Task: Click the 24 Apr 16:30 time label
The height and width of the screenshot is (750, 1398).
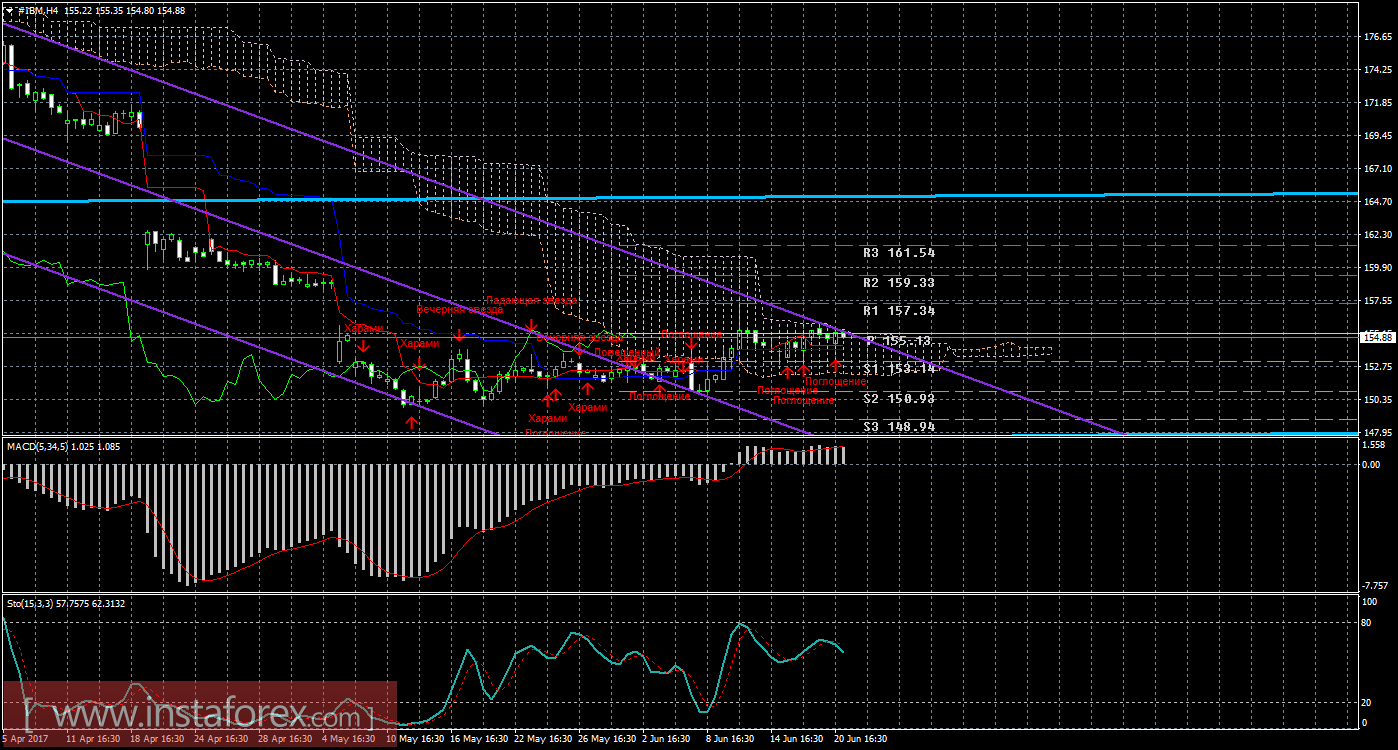Action: point(219,739)
